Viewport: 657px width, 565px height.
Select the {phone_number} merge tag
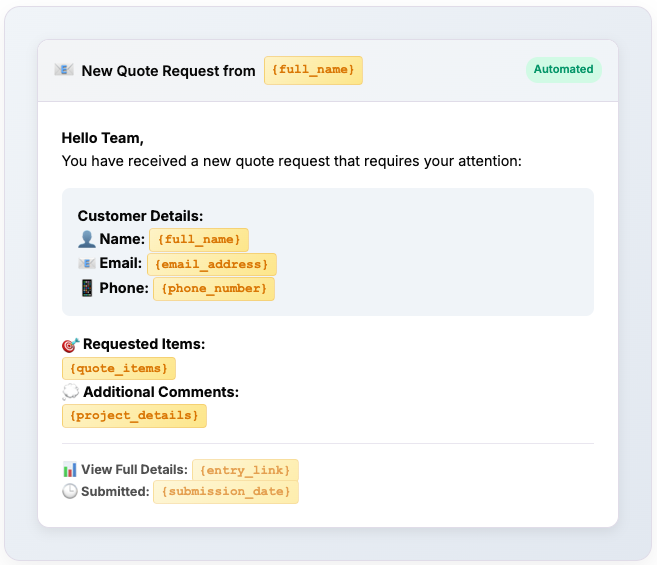[x=214, y=289]
